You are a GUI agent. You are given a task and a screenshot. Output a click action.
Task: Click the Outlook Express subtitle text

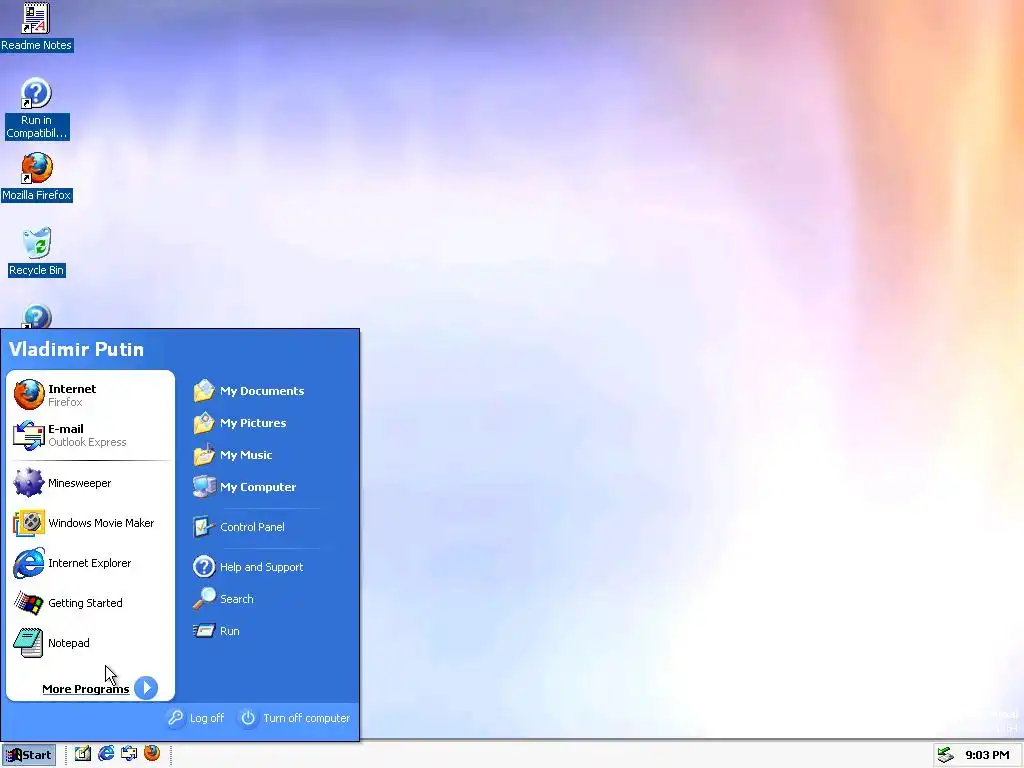(87, 442)
